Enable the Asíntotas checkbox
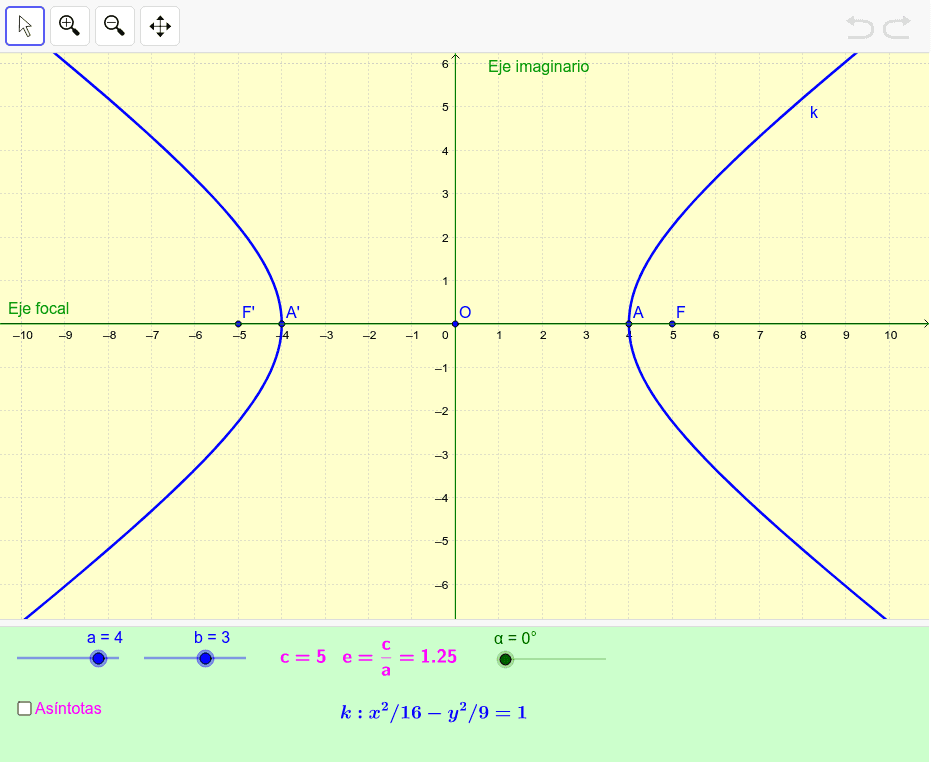Image resolution: width=931 pixels, height=764 pixels. [24, 708]
